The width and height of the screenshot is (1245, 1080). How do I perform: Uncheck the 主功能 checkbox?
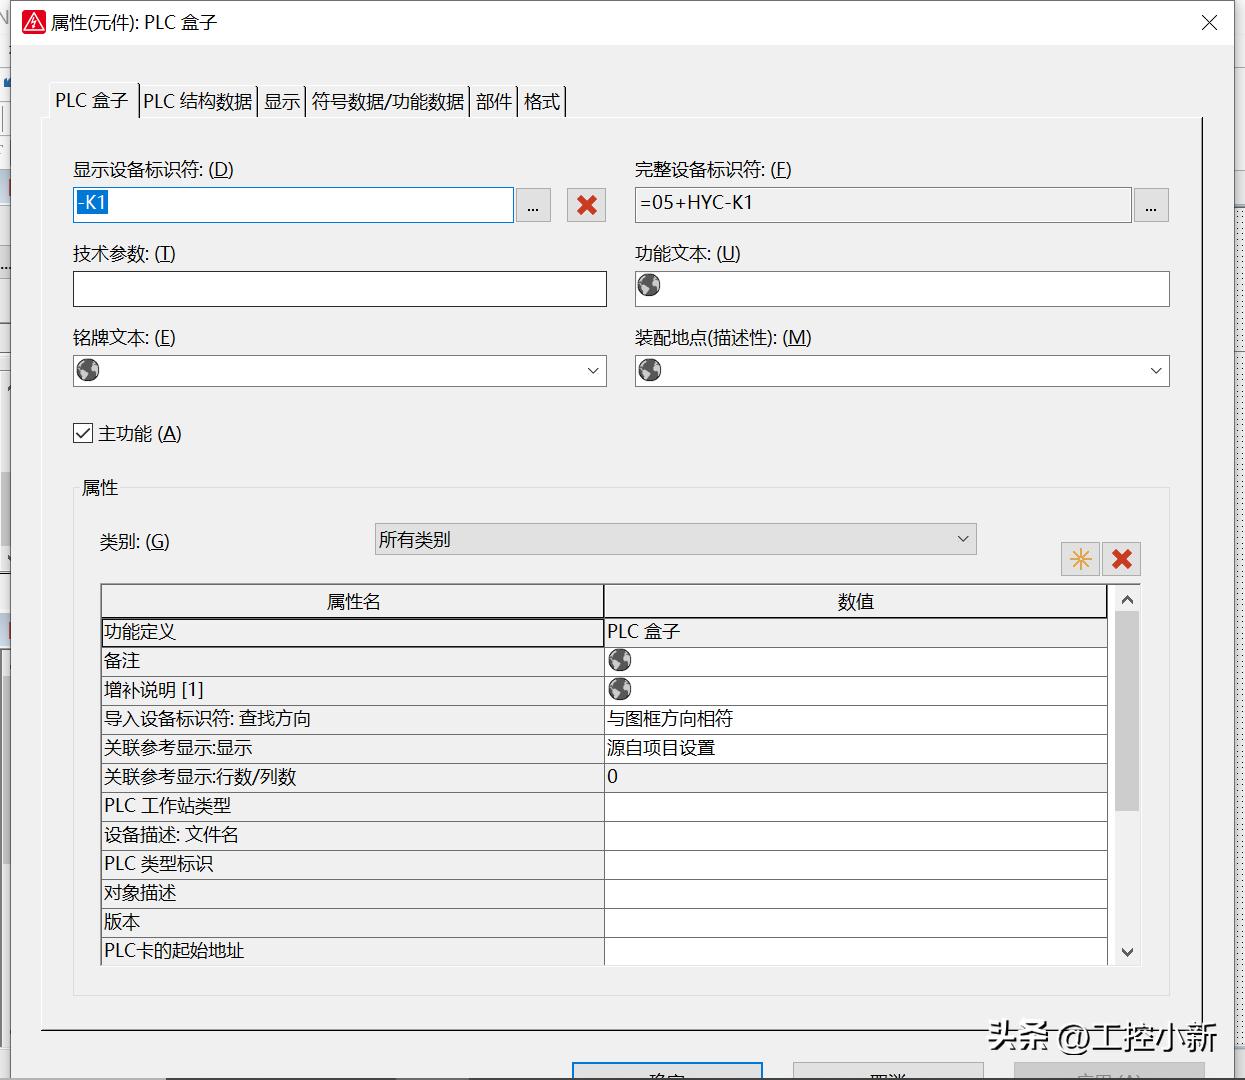click(x=82, y=432)
